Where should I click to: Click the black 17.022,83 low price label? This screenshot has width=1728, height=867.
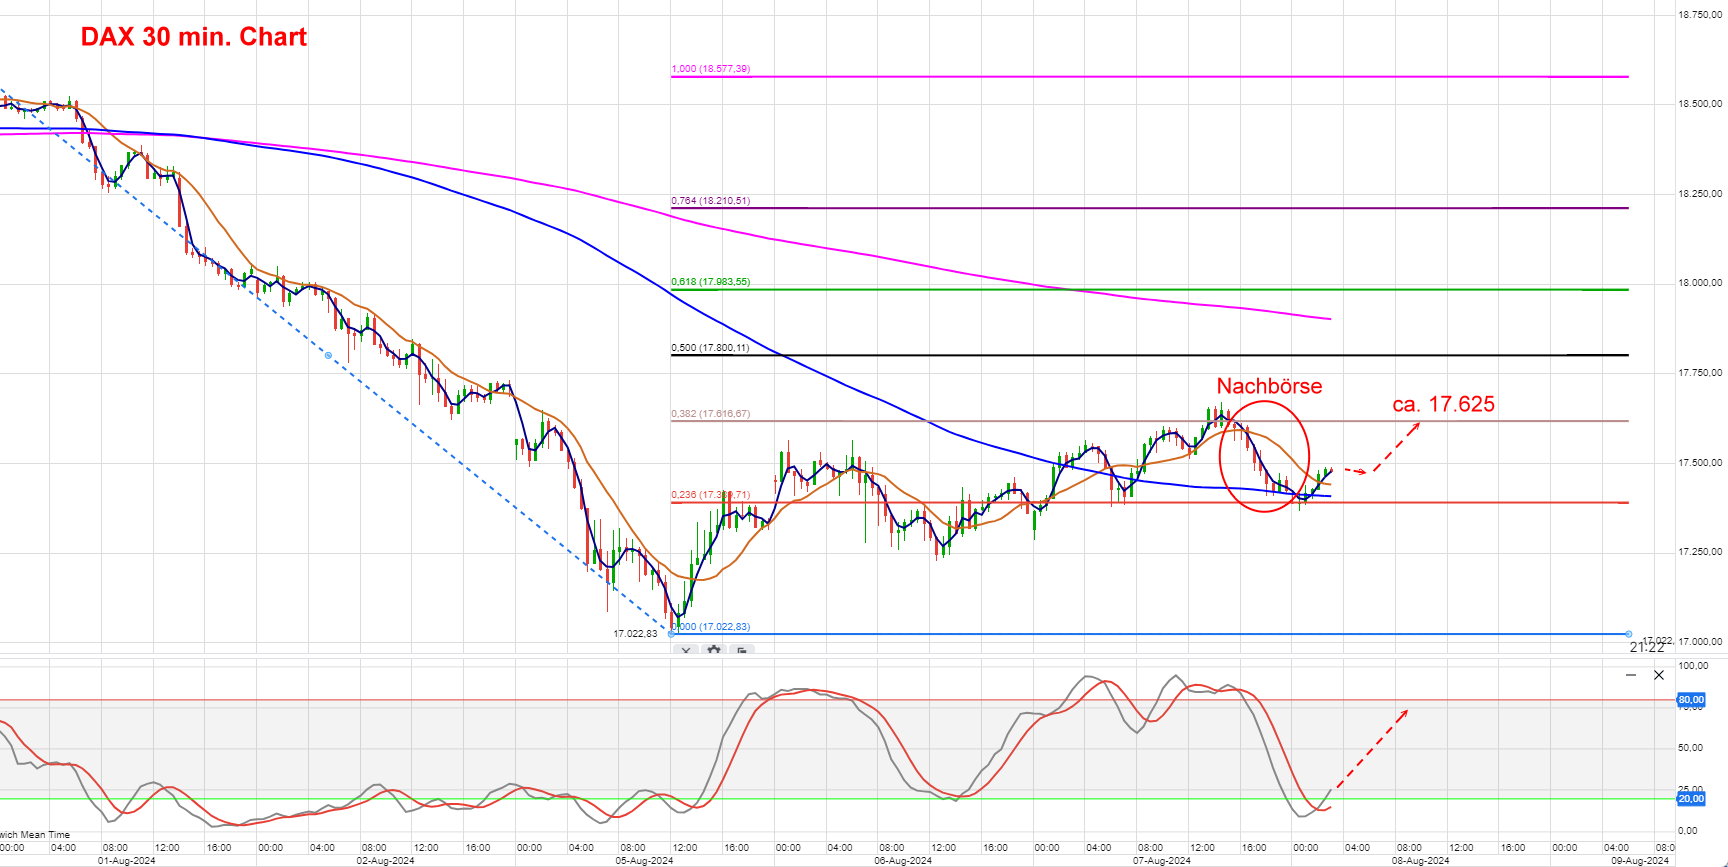click(x=635, y=633)
